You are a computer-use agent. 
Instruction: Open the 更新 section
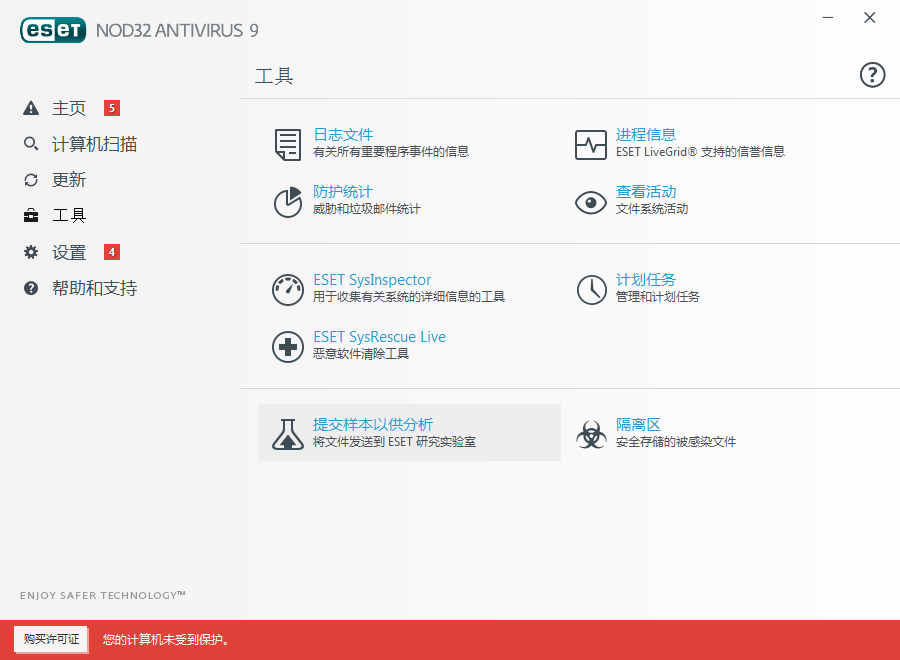tap(69, 180)
